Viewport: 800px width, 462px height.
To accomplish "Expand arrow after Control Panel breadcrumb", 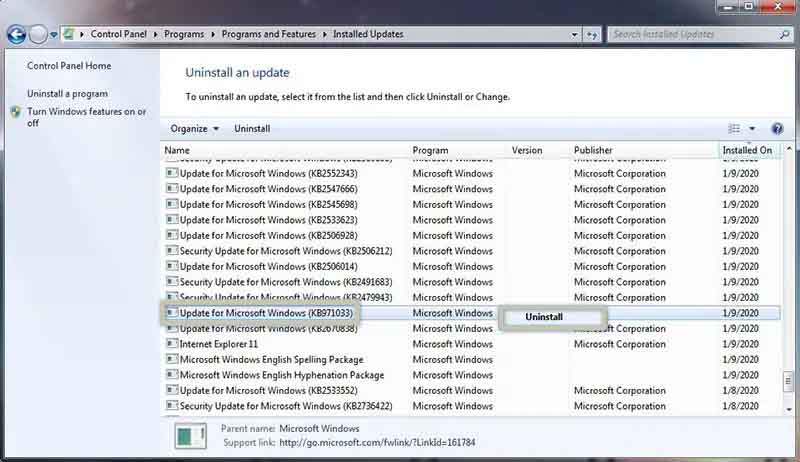I will click(x=156, y=35).
